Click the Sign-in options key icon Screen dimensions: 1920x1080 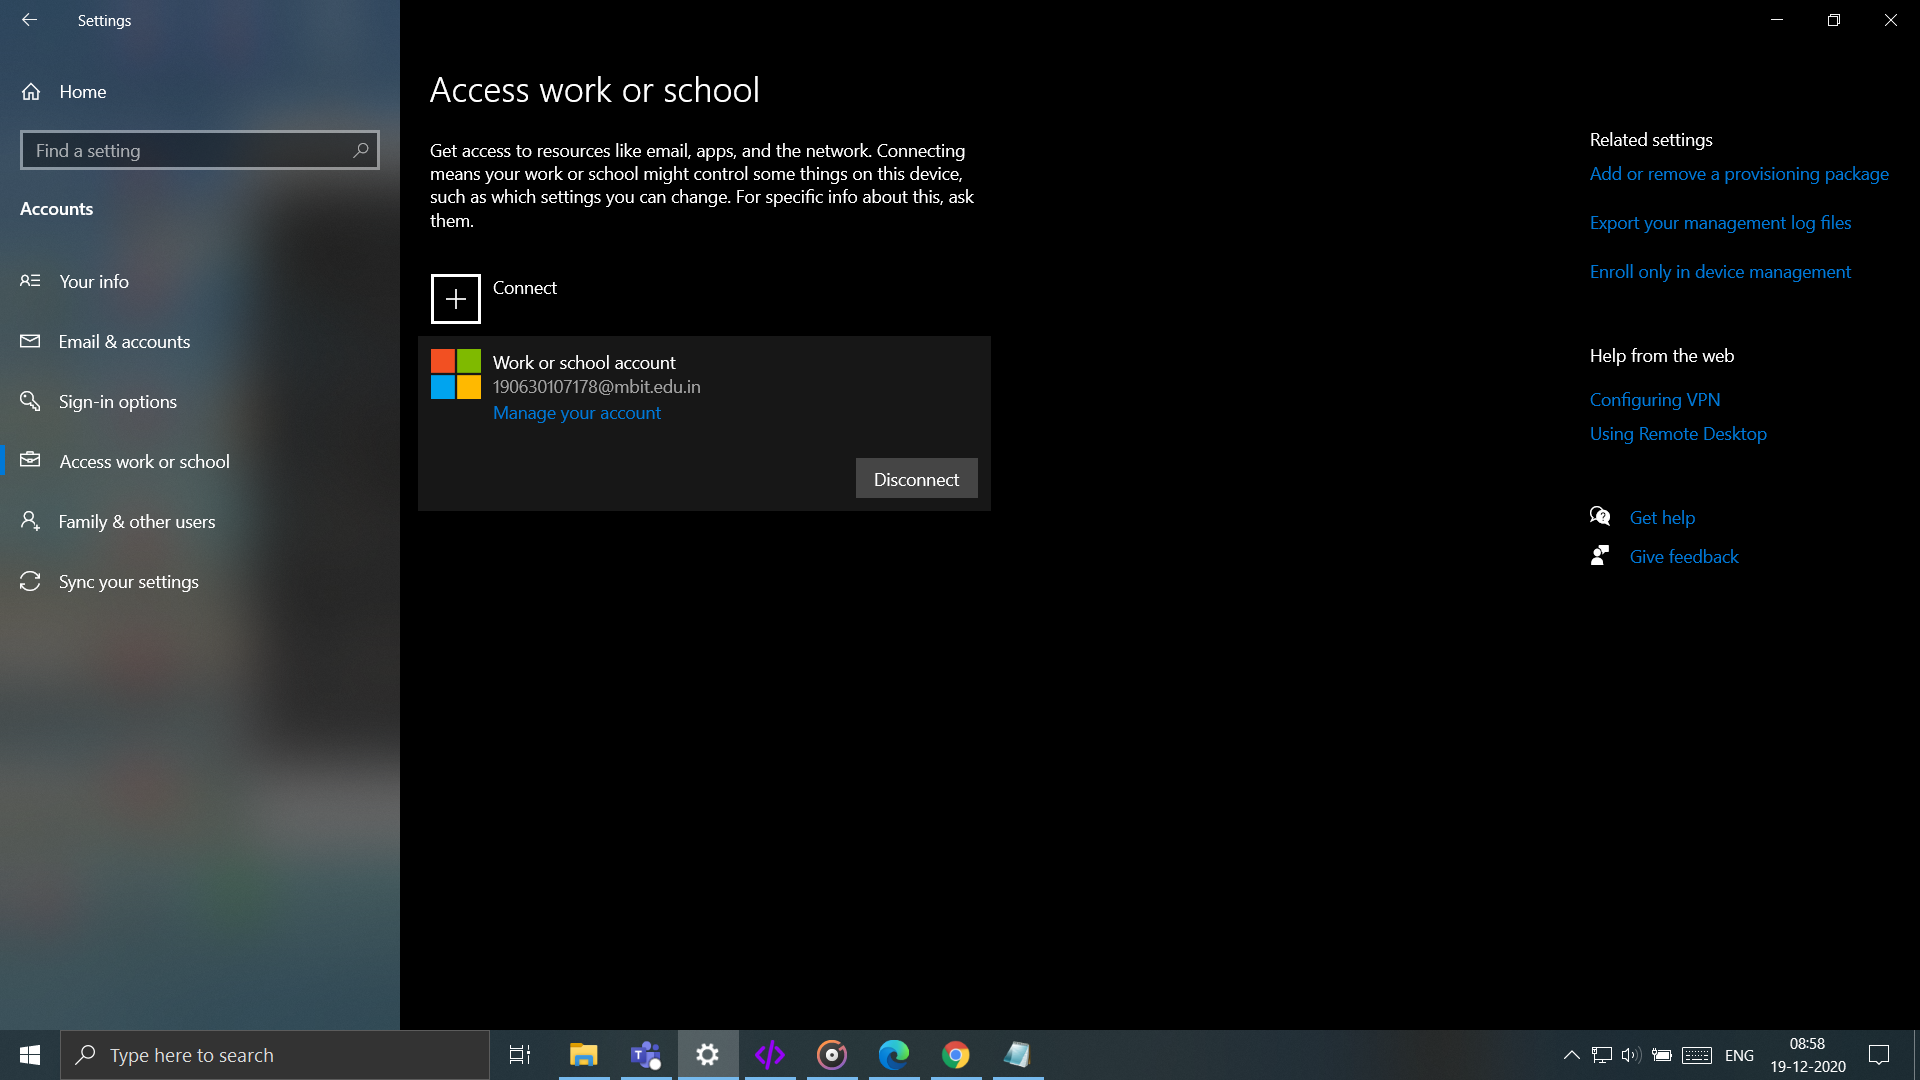[31, 401]
